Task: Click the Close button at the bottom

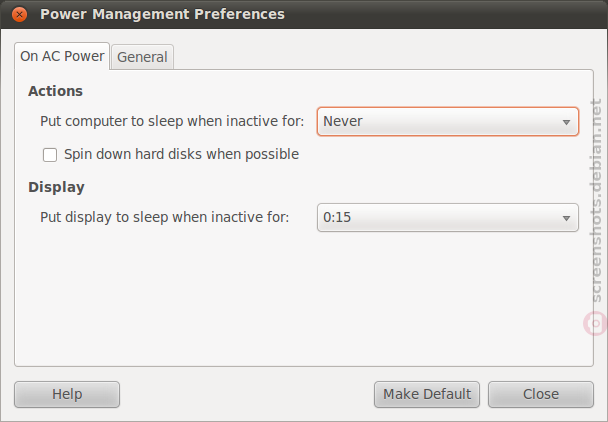Action: pyautogui.click(x=541, y=394)
